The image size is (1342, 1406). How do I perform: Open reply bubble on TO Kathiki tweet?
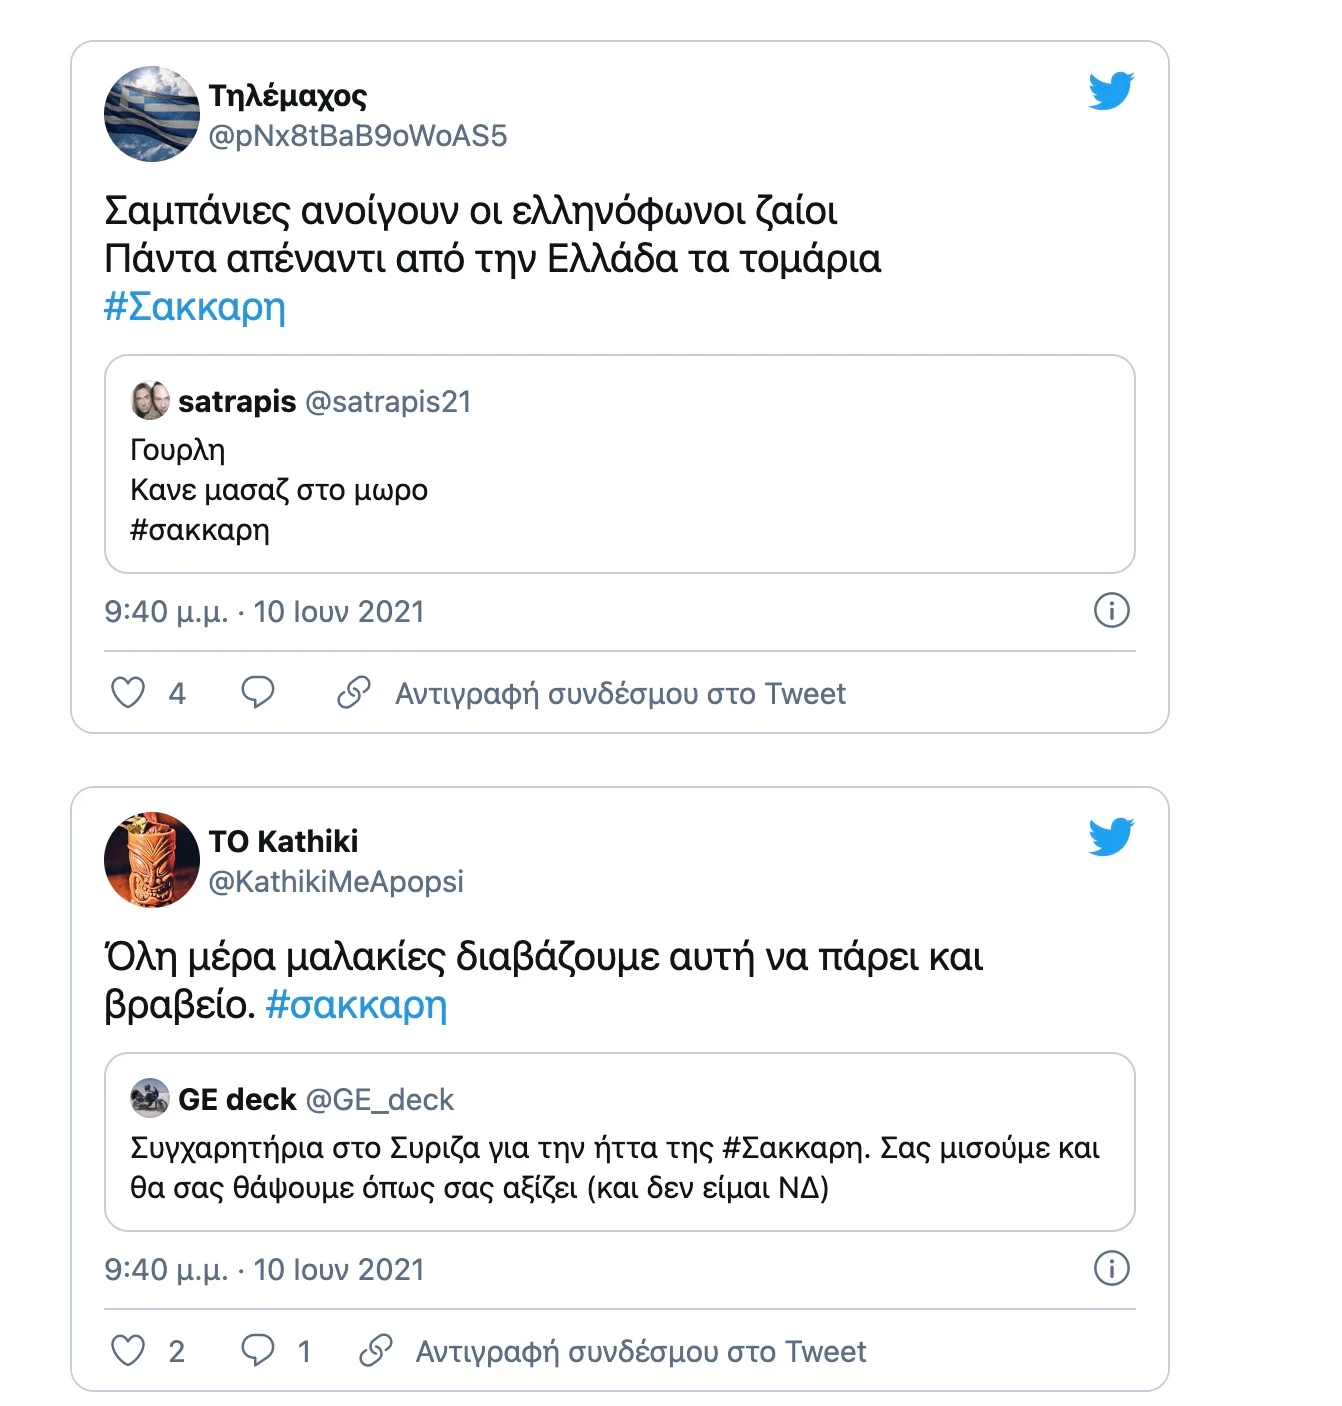pyautogui.click(x=258, y=1350)
